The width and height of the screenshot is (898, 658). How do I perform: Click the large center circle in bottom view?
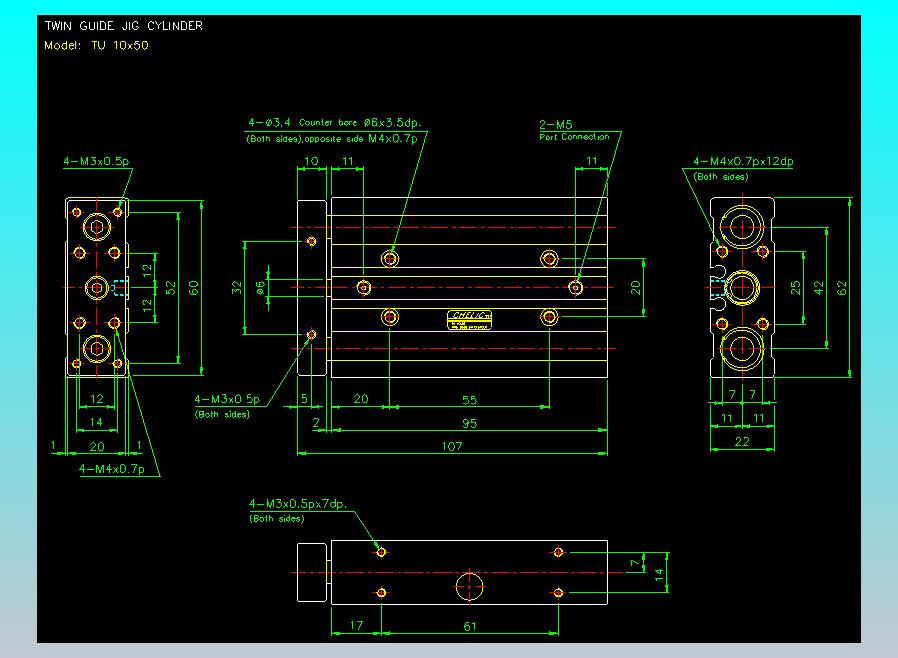[468, 584]
